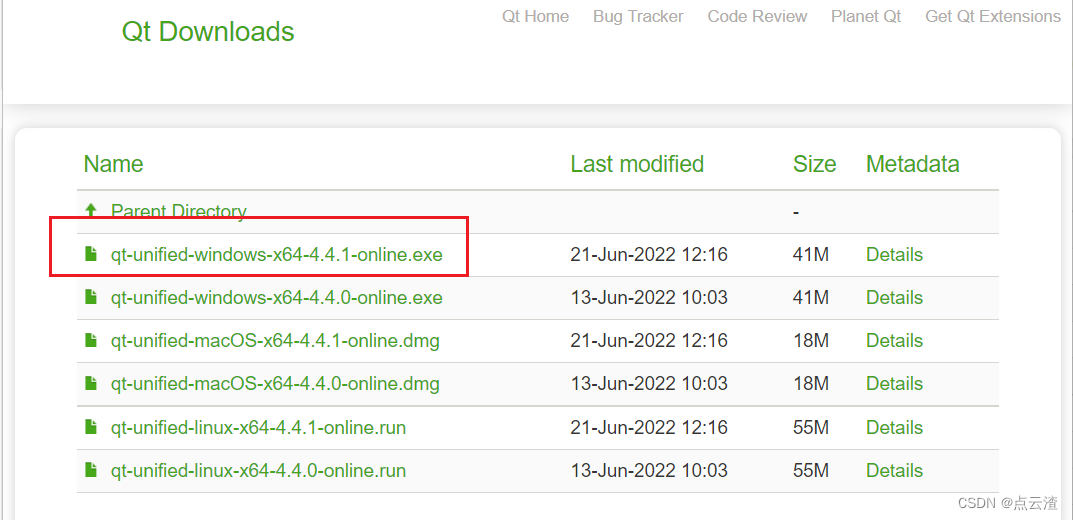The width and height of the screenshot is (1073, 520).
Task: Open Details for windows-x64-4.4.0 installer
Action: 894,298
